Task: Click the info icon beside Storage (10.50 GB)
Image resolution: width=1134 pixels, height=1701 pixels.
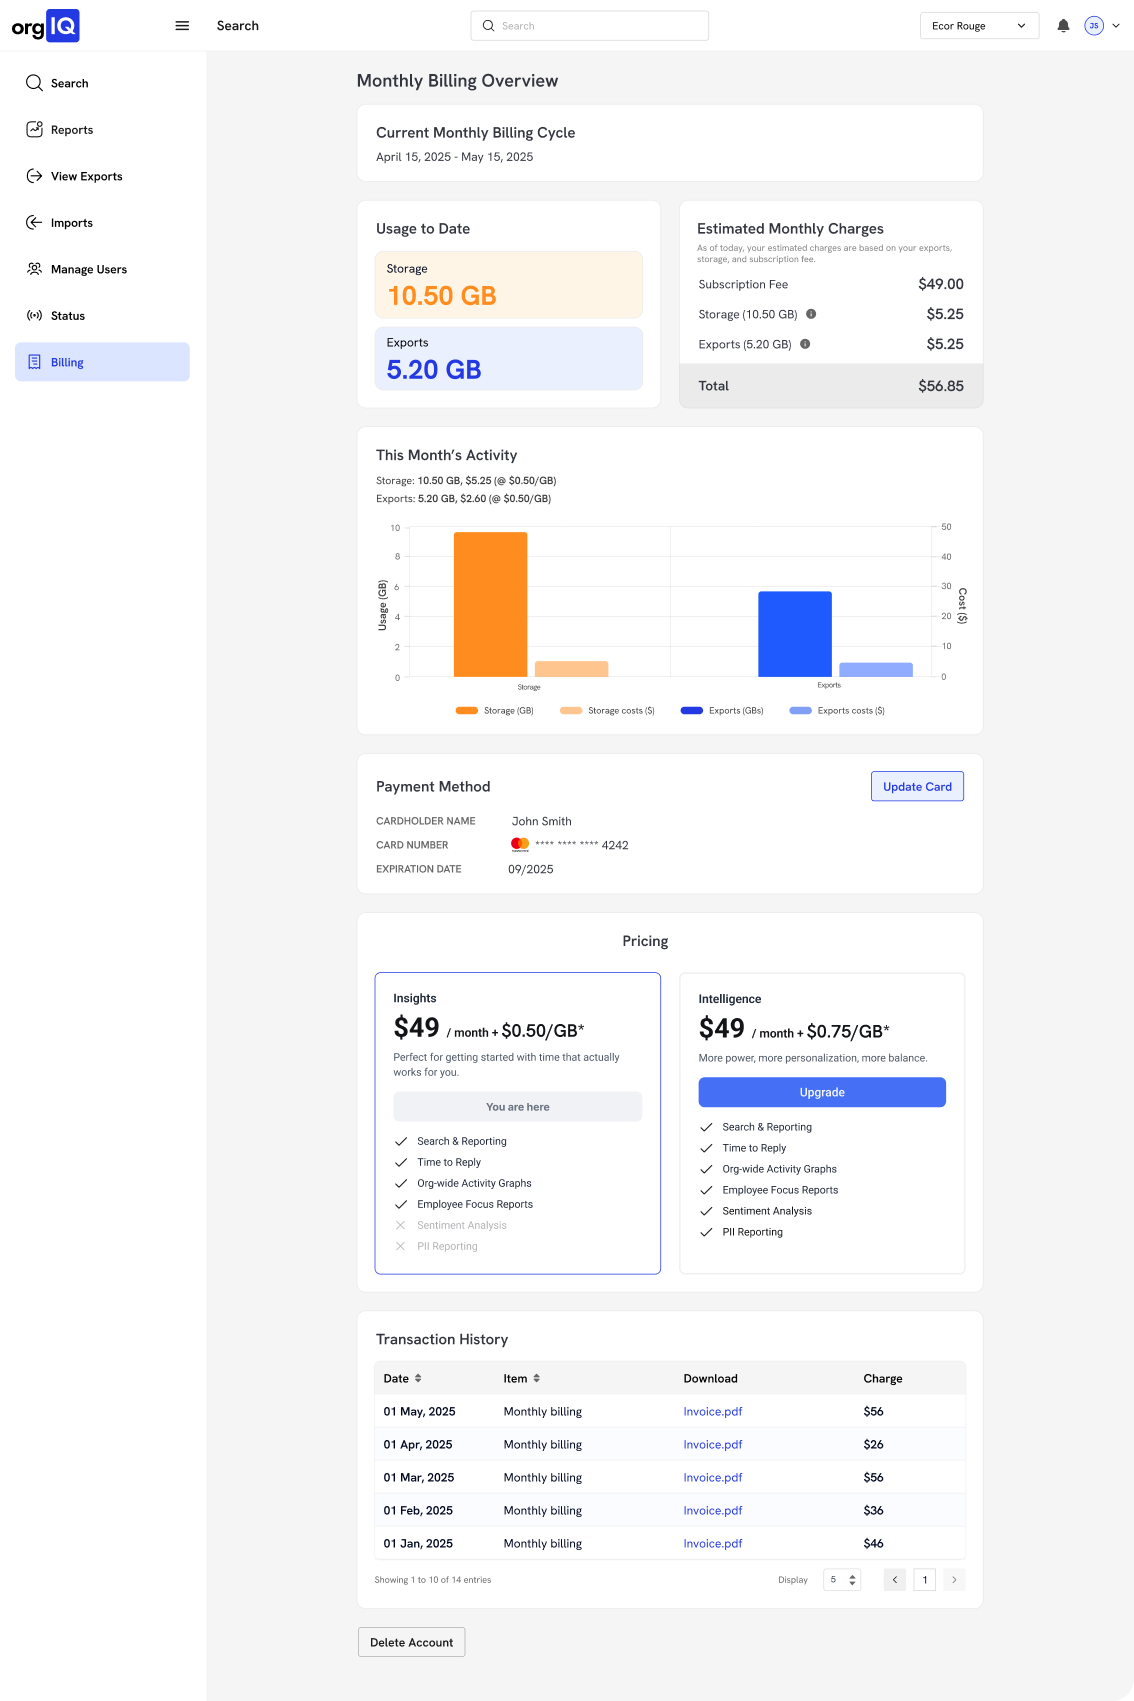Action: [x=811, y=314]
